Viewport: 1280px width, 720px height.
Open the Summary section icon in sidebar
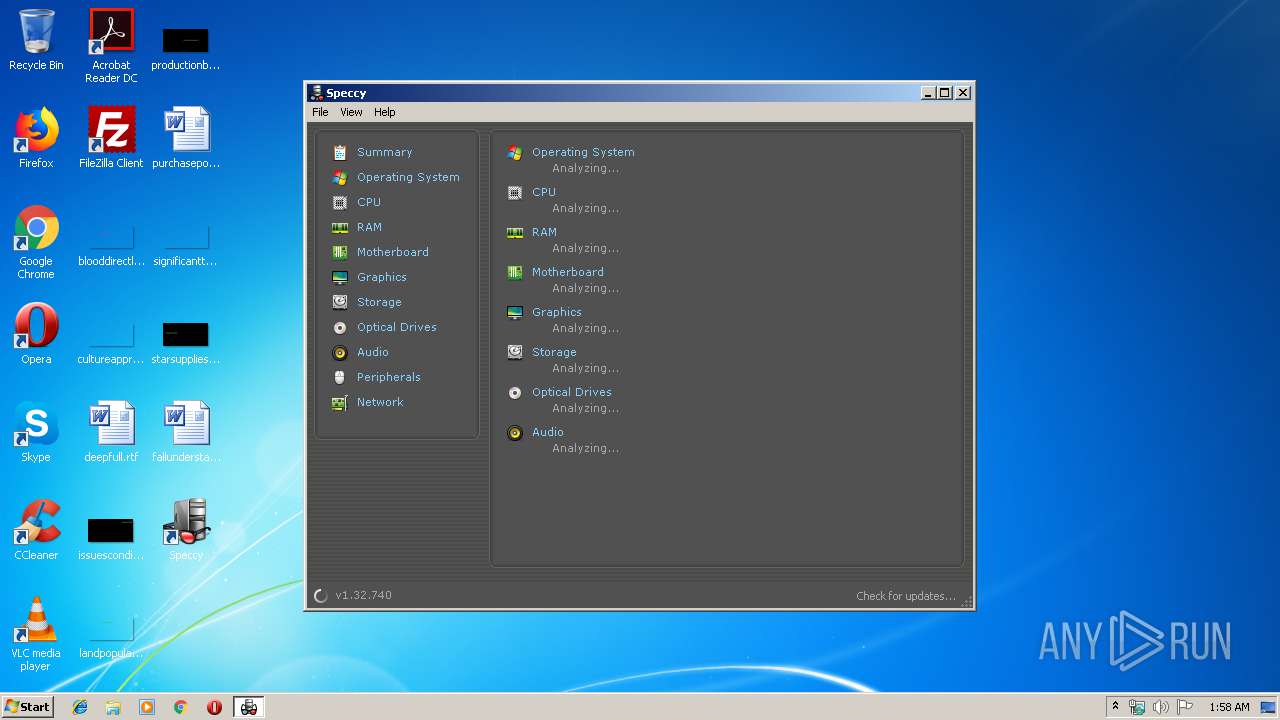coord(340,152)
